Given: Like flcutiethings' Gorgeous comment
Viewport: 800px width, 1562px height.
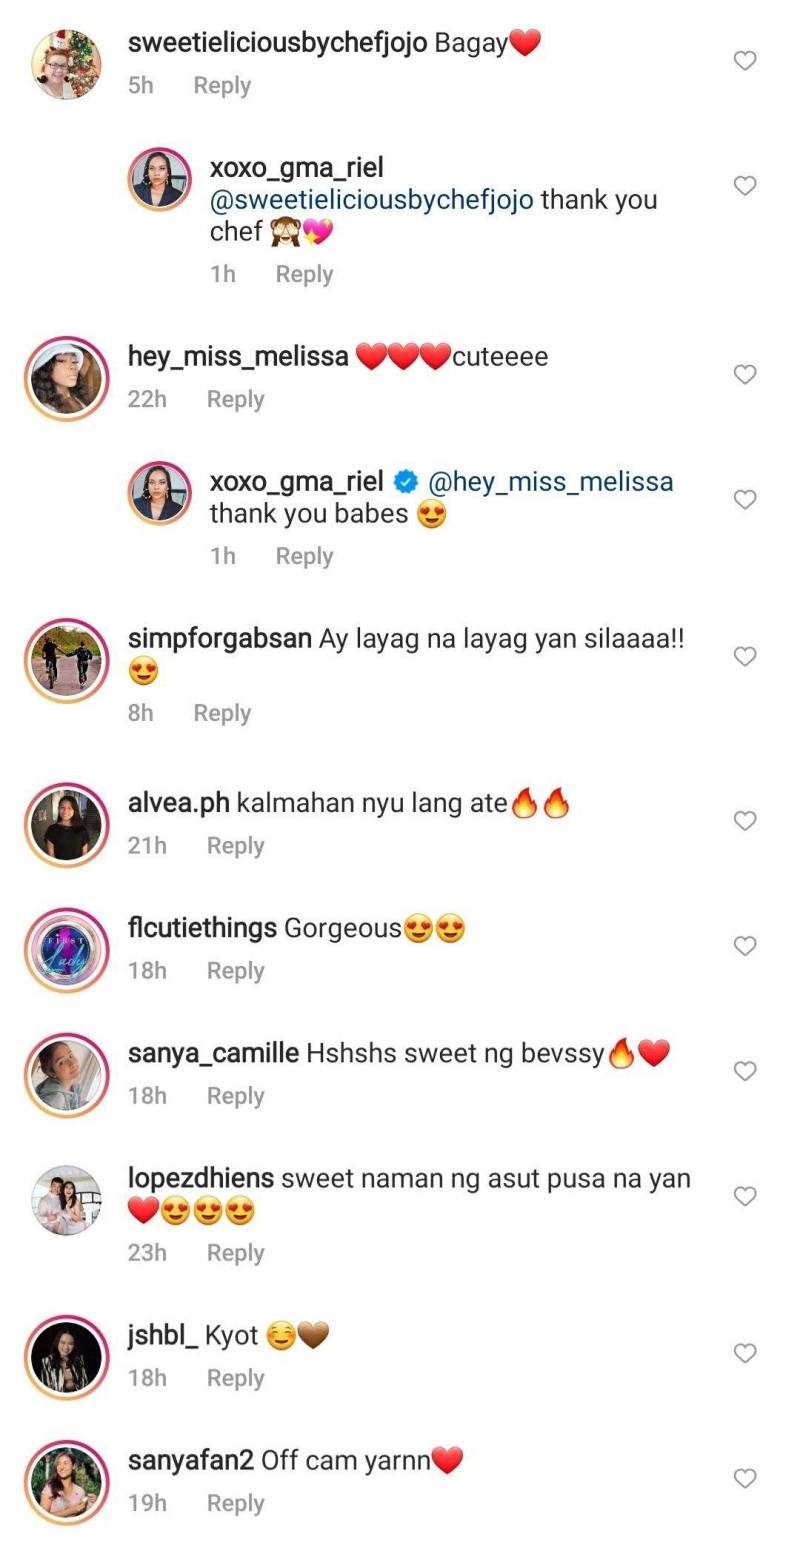Looking at the screenshot, I should click(x=744, y=945).
